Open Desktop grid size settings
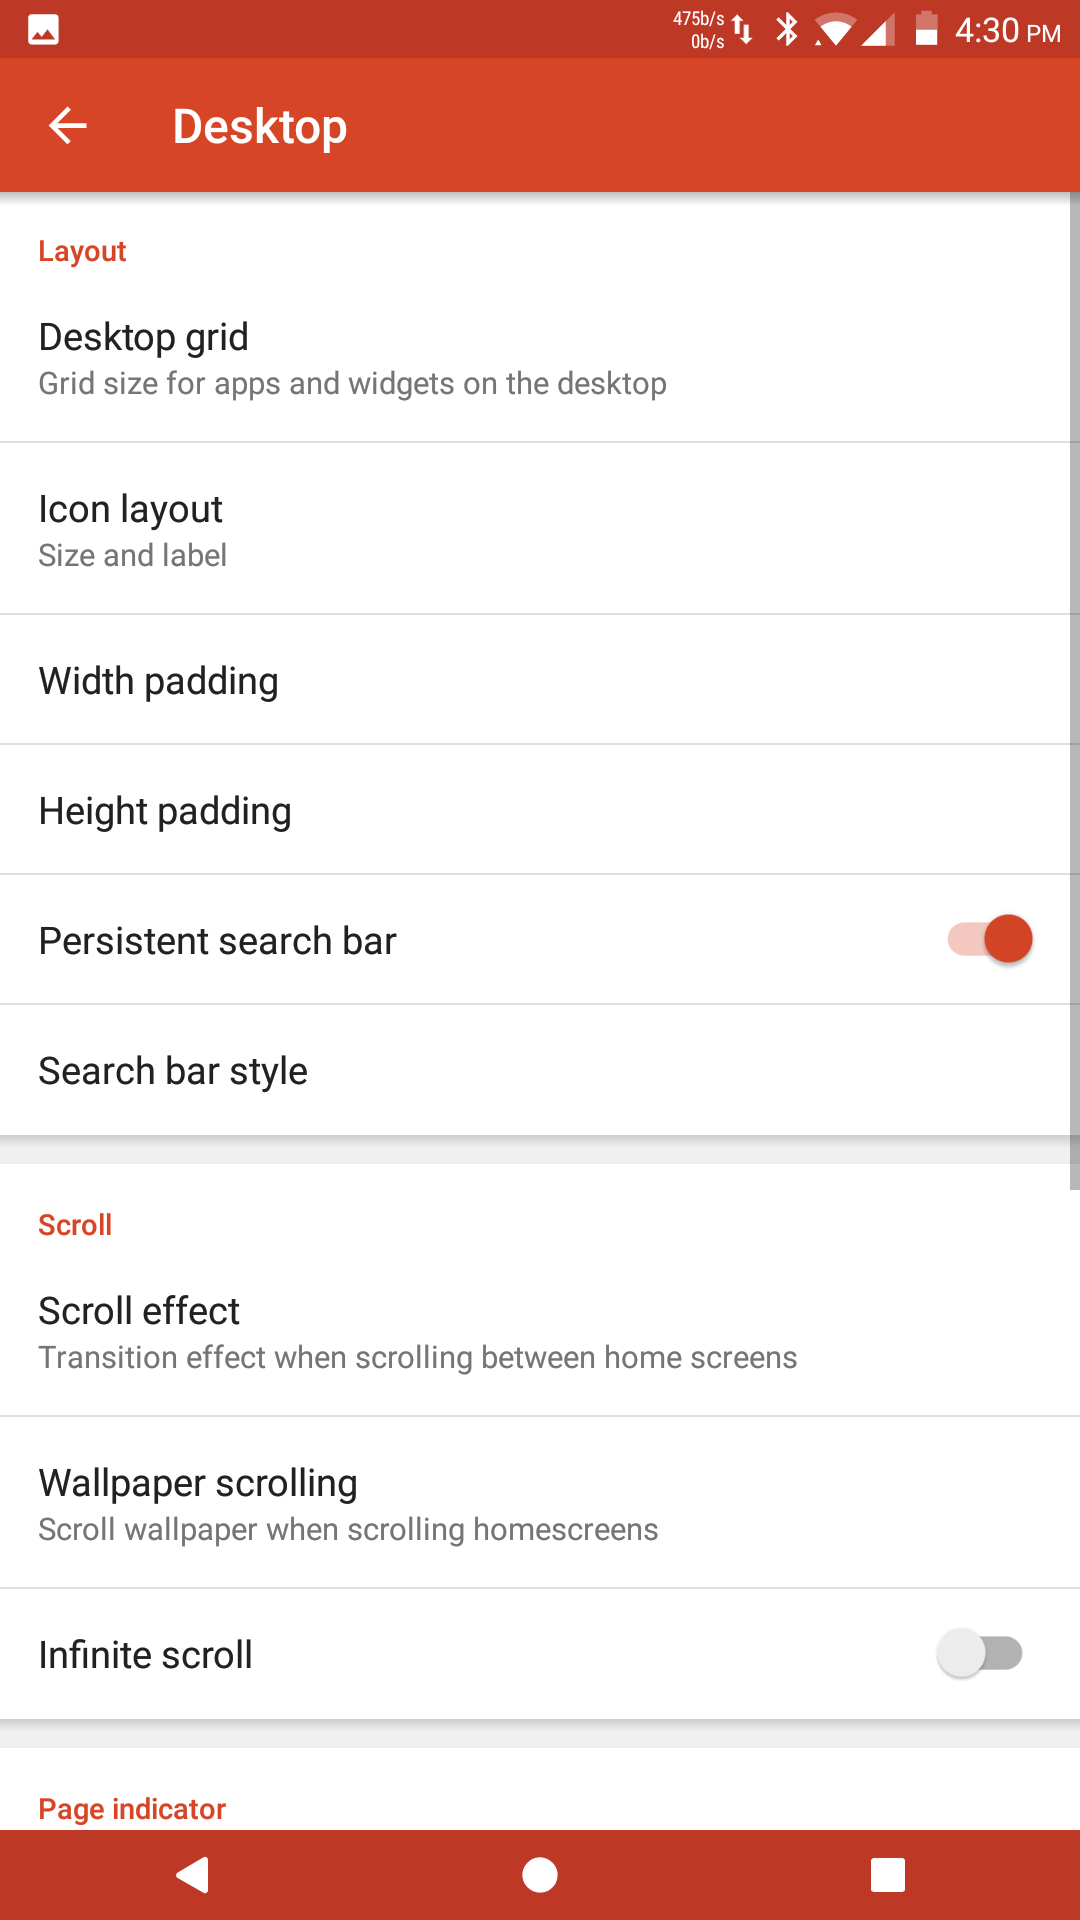The width and height of the screenshot is (1080, 1920). pos(540,358)
